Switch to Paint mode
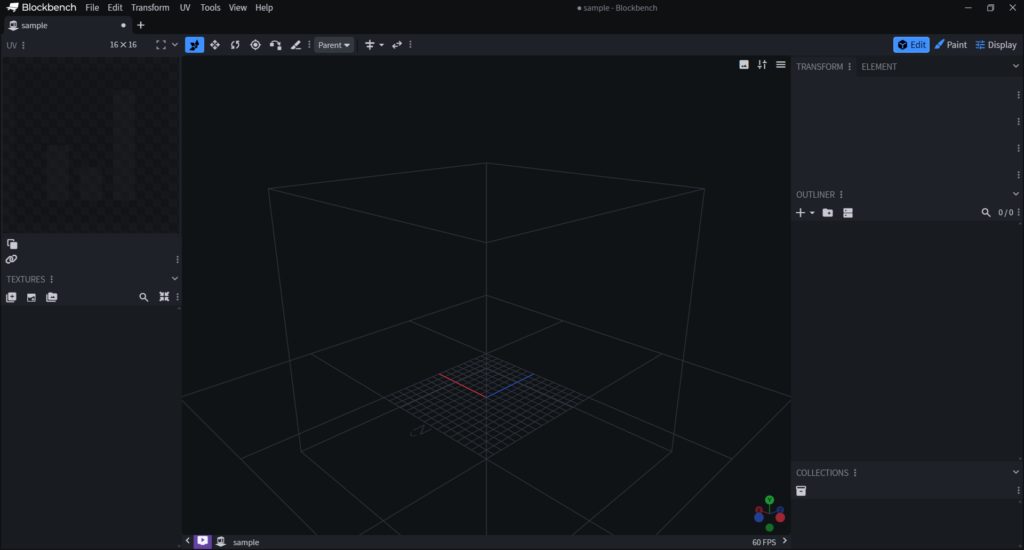Viewport: 1024px width, 550px height. click(x=950, y=45)
